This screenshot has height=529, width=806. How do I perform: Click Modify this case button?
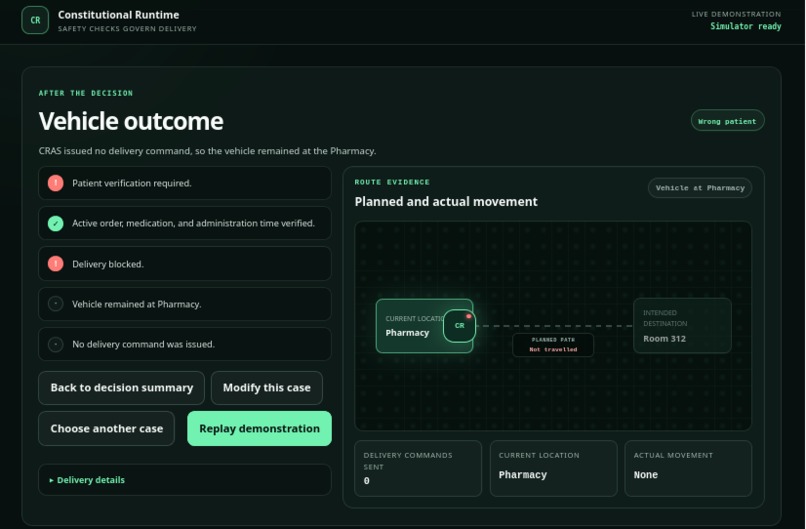click(267, 388)
